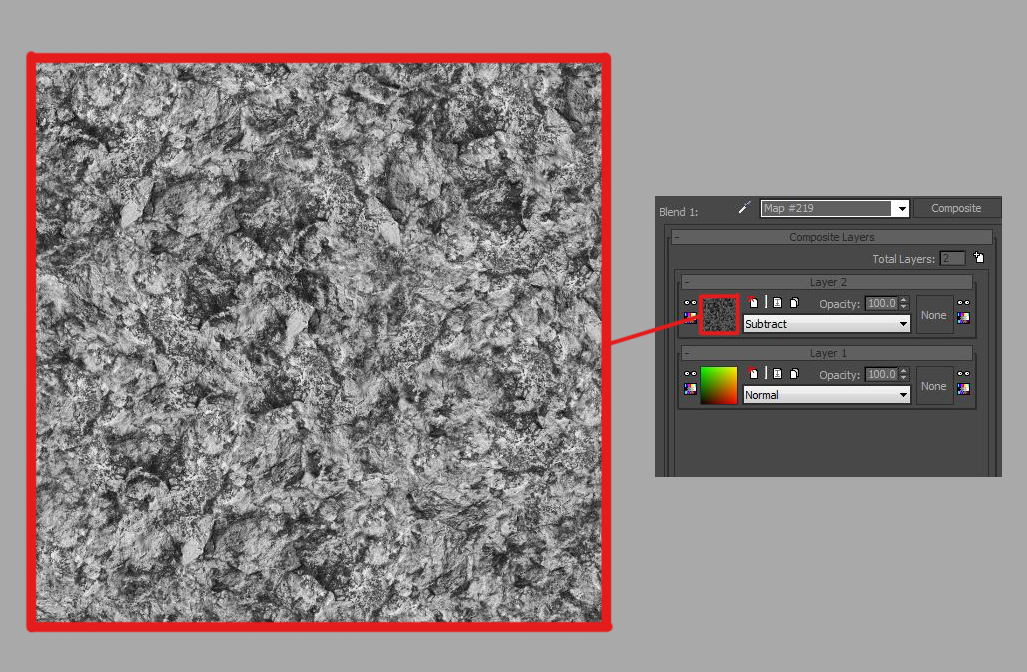Collapse the Layer 2 rollout header
The image size is (1027, 672).
(827, 282)
